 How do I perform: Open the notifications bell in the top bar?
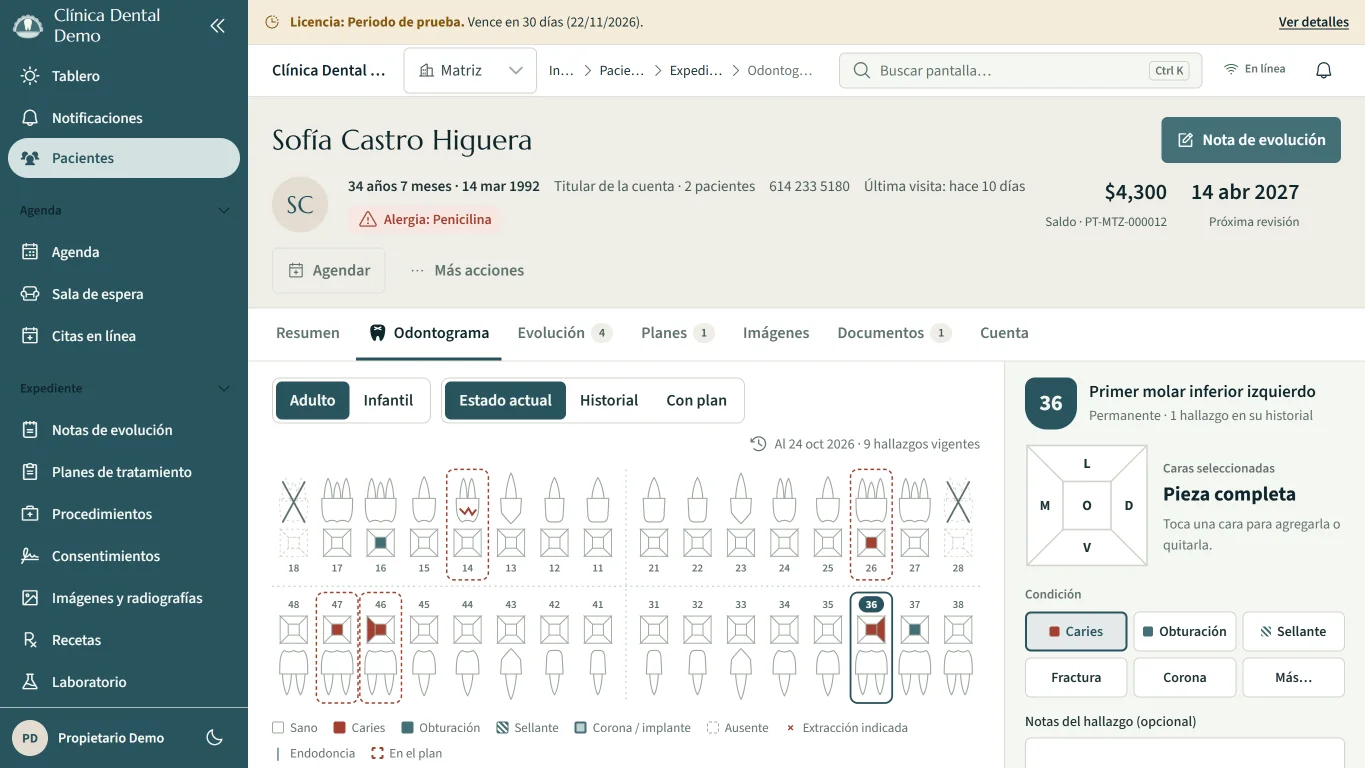coord(1323,70)
